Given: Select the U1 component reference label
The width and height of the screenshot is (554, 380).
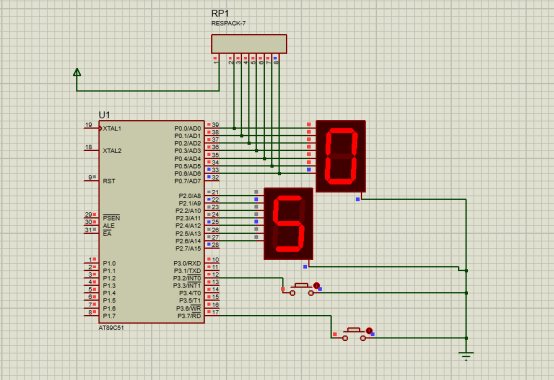Looking at the screenshot, I should (x=104, y=115).
